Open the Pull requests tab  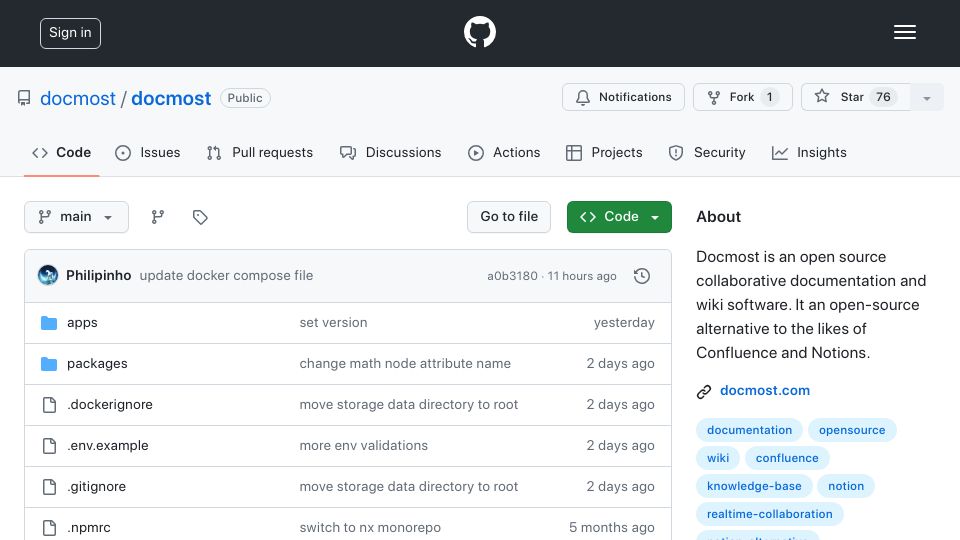pos(260,152)
